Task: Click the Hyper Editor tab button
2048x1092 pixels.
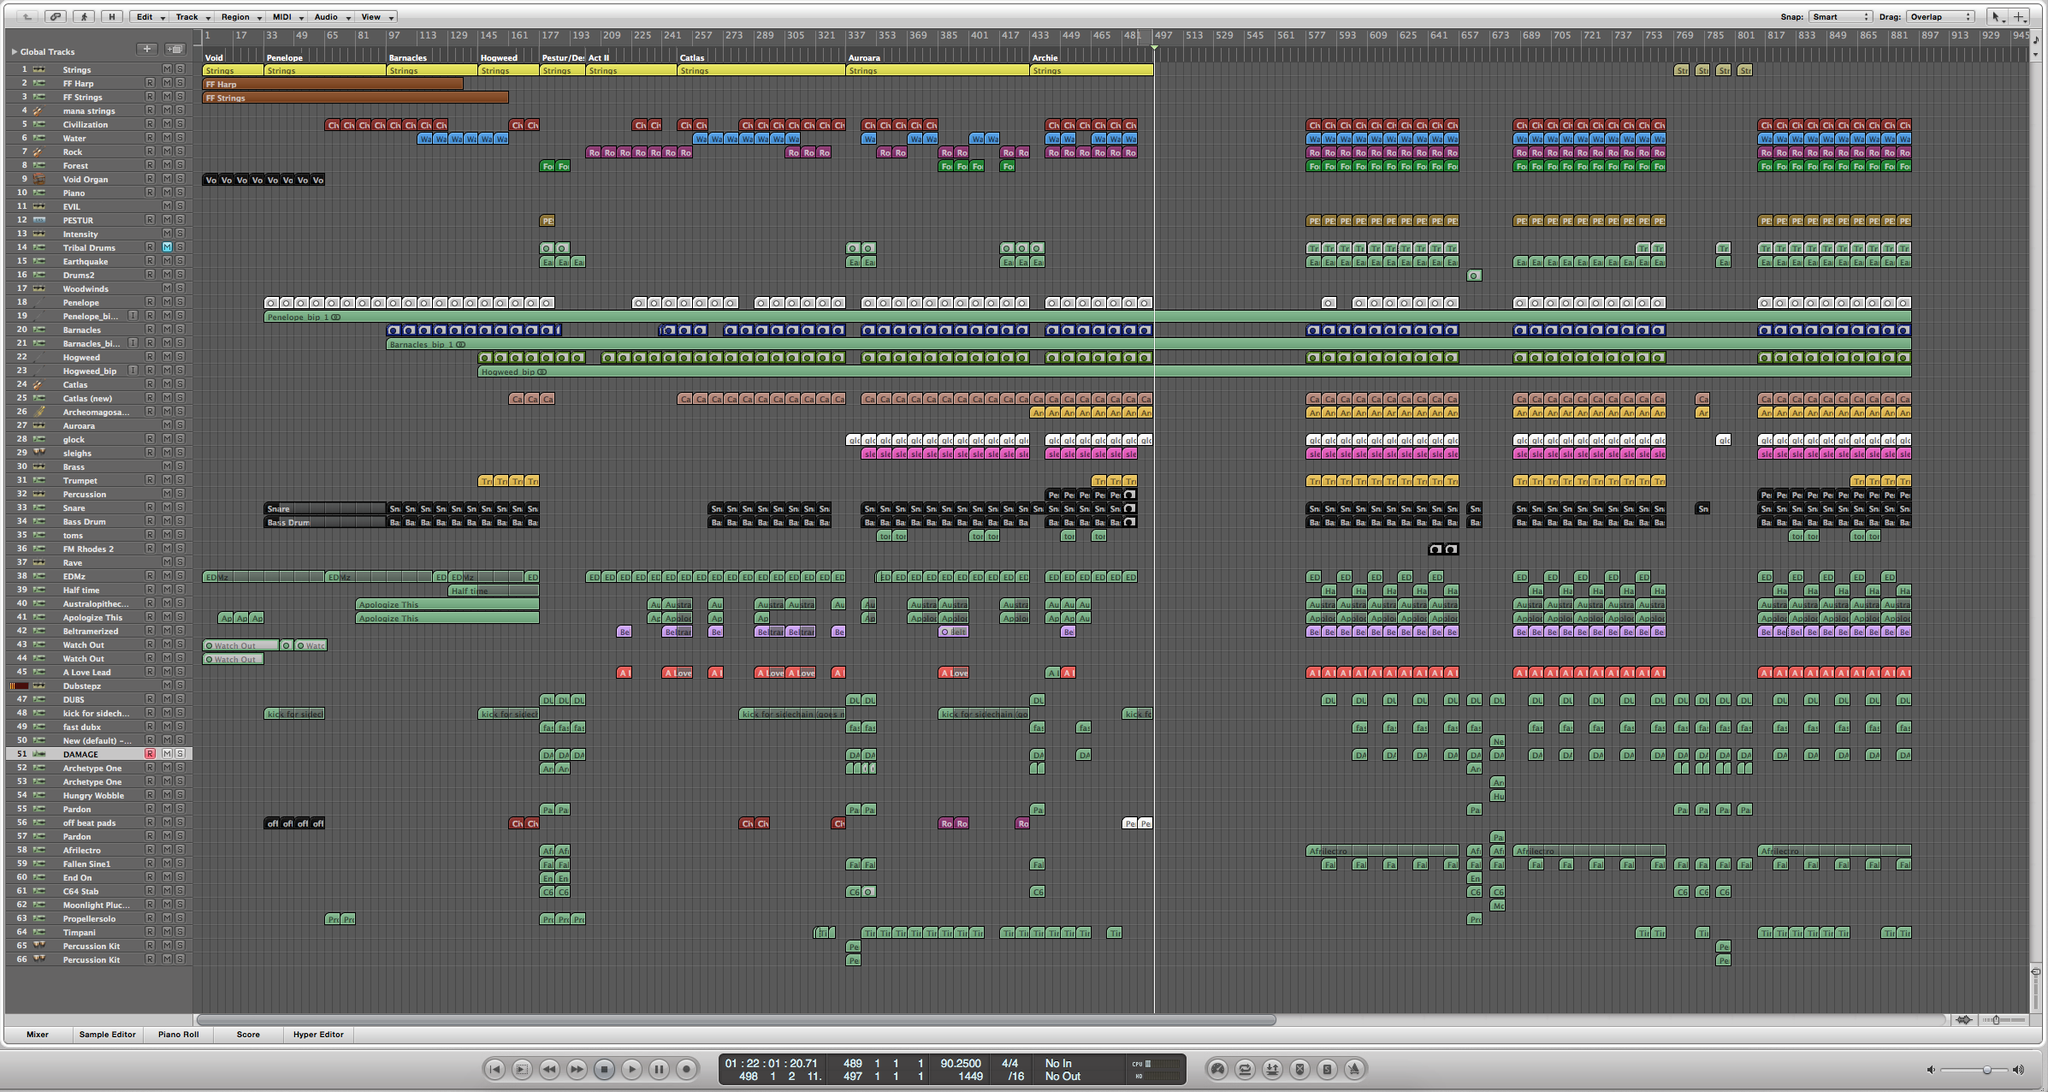Action: 318,1034
